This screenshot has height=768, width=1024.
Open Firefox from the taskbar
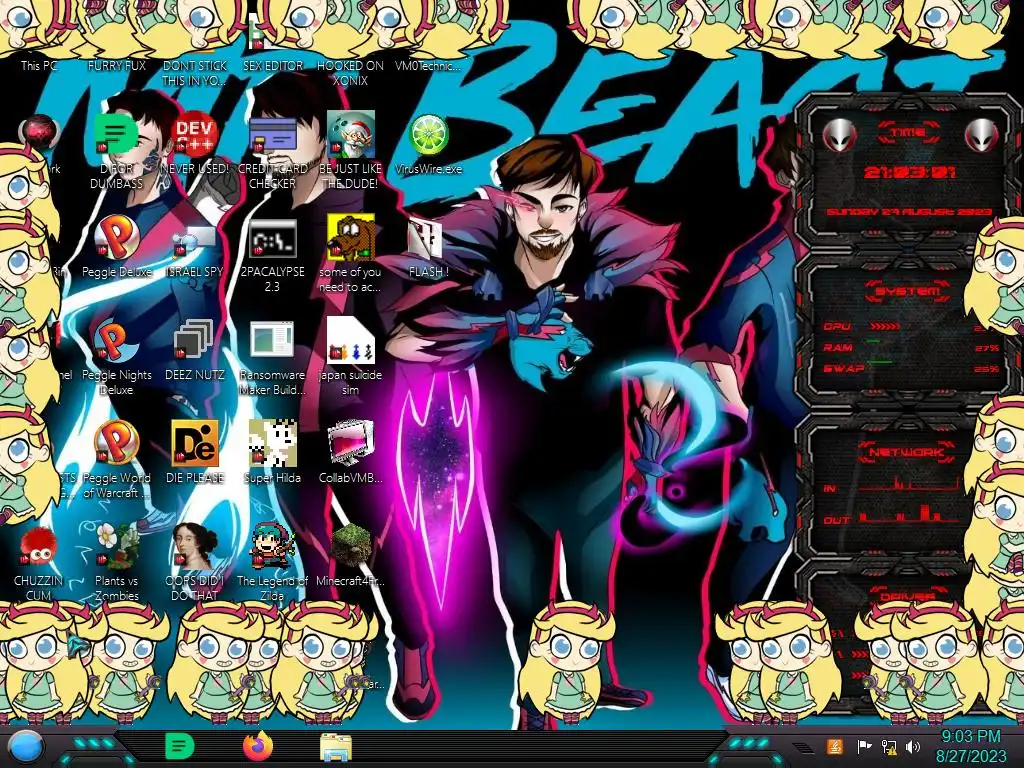[258, 746]
